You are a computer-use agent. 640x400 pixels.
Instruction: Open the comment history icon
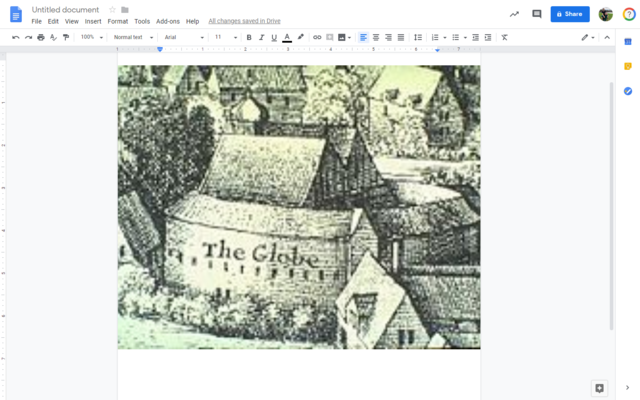point(537,14)
